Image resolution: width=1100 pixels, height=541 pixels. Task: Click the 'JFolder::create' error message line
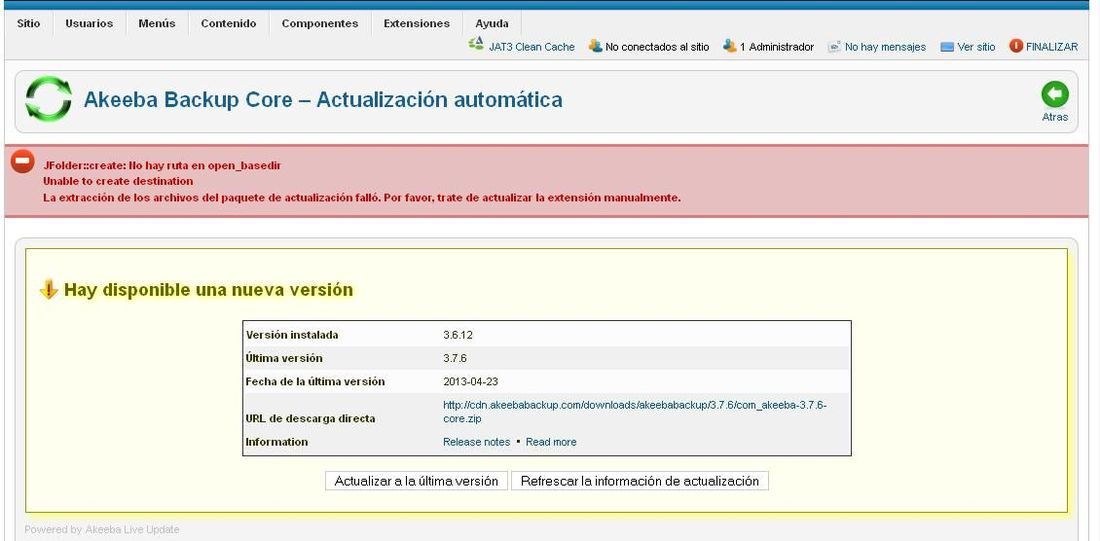(x=162, y=166)
